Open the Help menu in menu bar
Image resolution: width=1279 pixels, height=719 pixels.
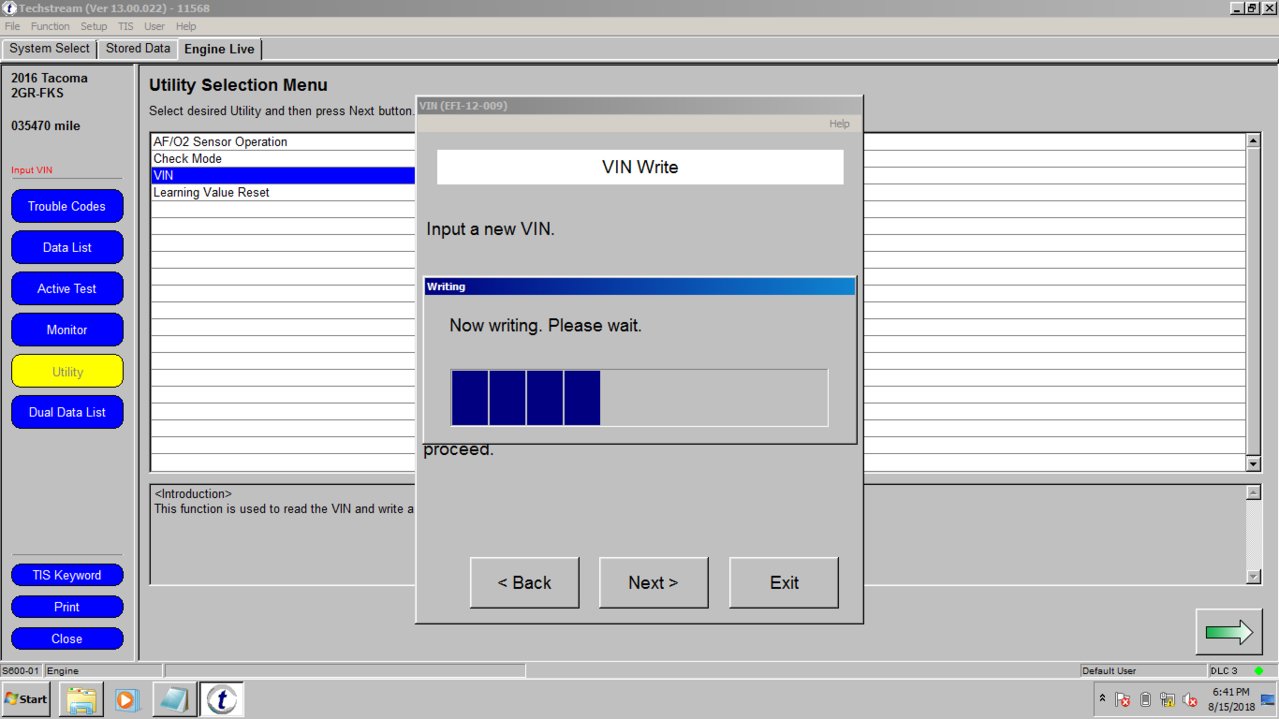[x=186, y=26]
